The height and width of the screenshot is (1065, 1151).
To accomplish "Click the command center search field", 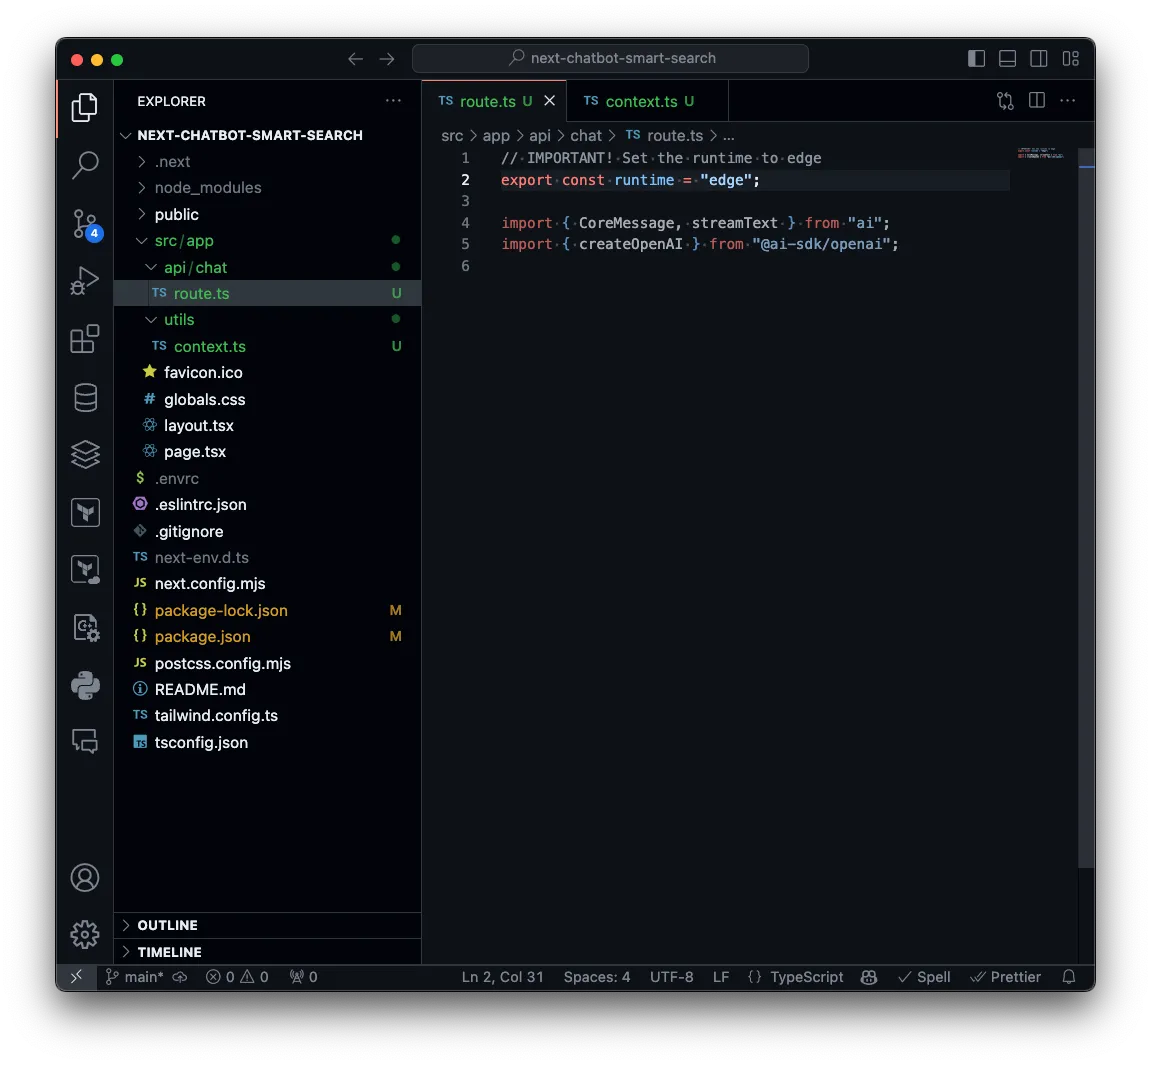I will pos(610,58).
